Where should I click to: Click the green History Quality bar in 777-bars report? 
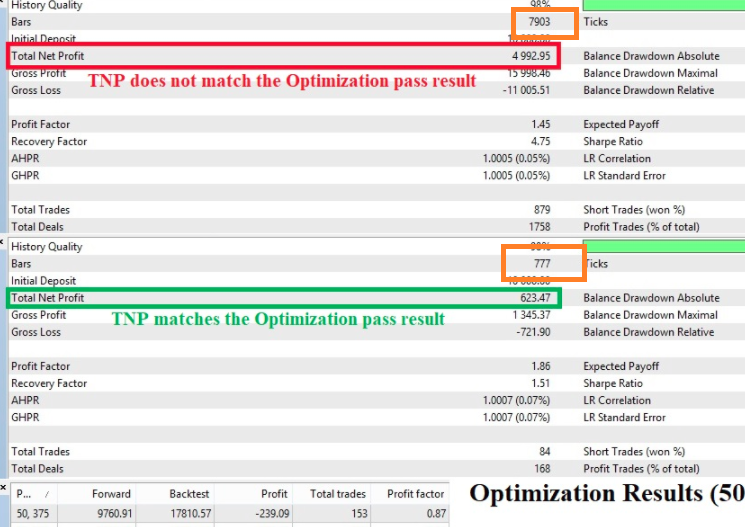[664, 246]
